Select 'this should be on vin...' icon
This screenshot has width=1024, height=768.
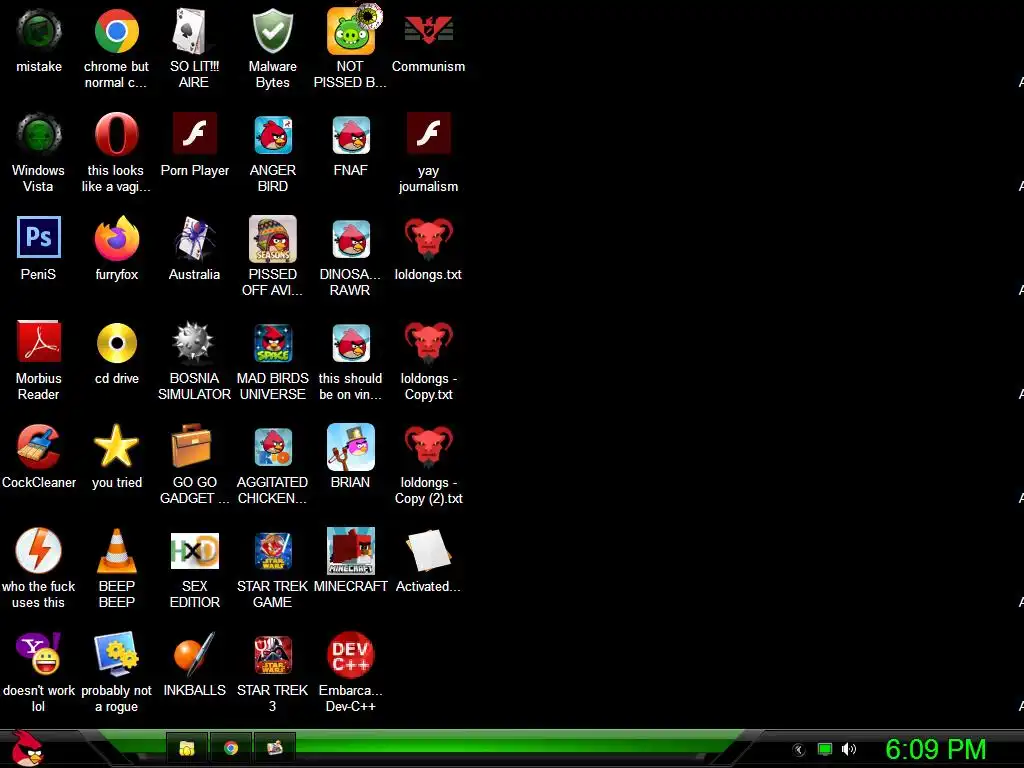tap(351, 342)
